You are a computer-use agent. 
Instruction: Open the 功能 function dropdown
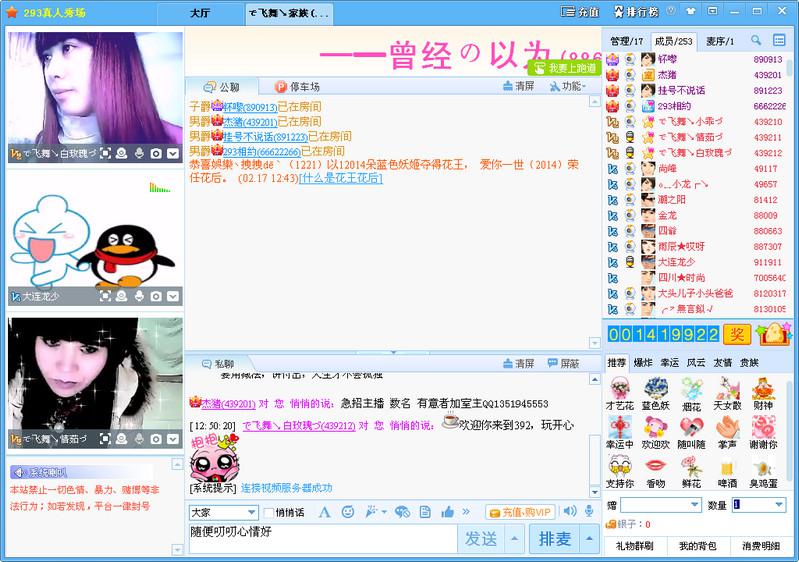coord(568,87)
